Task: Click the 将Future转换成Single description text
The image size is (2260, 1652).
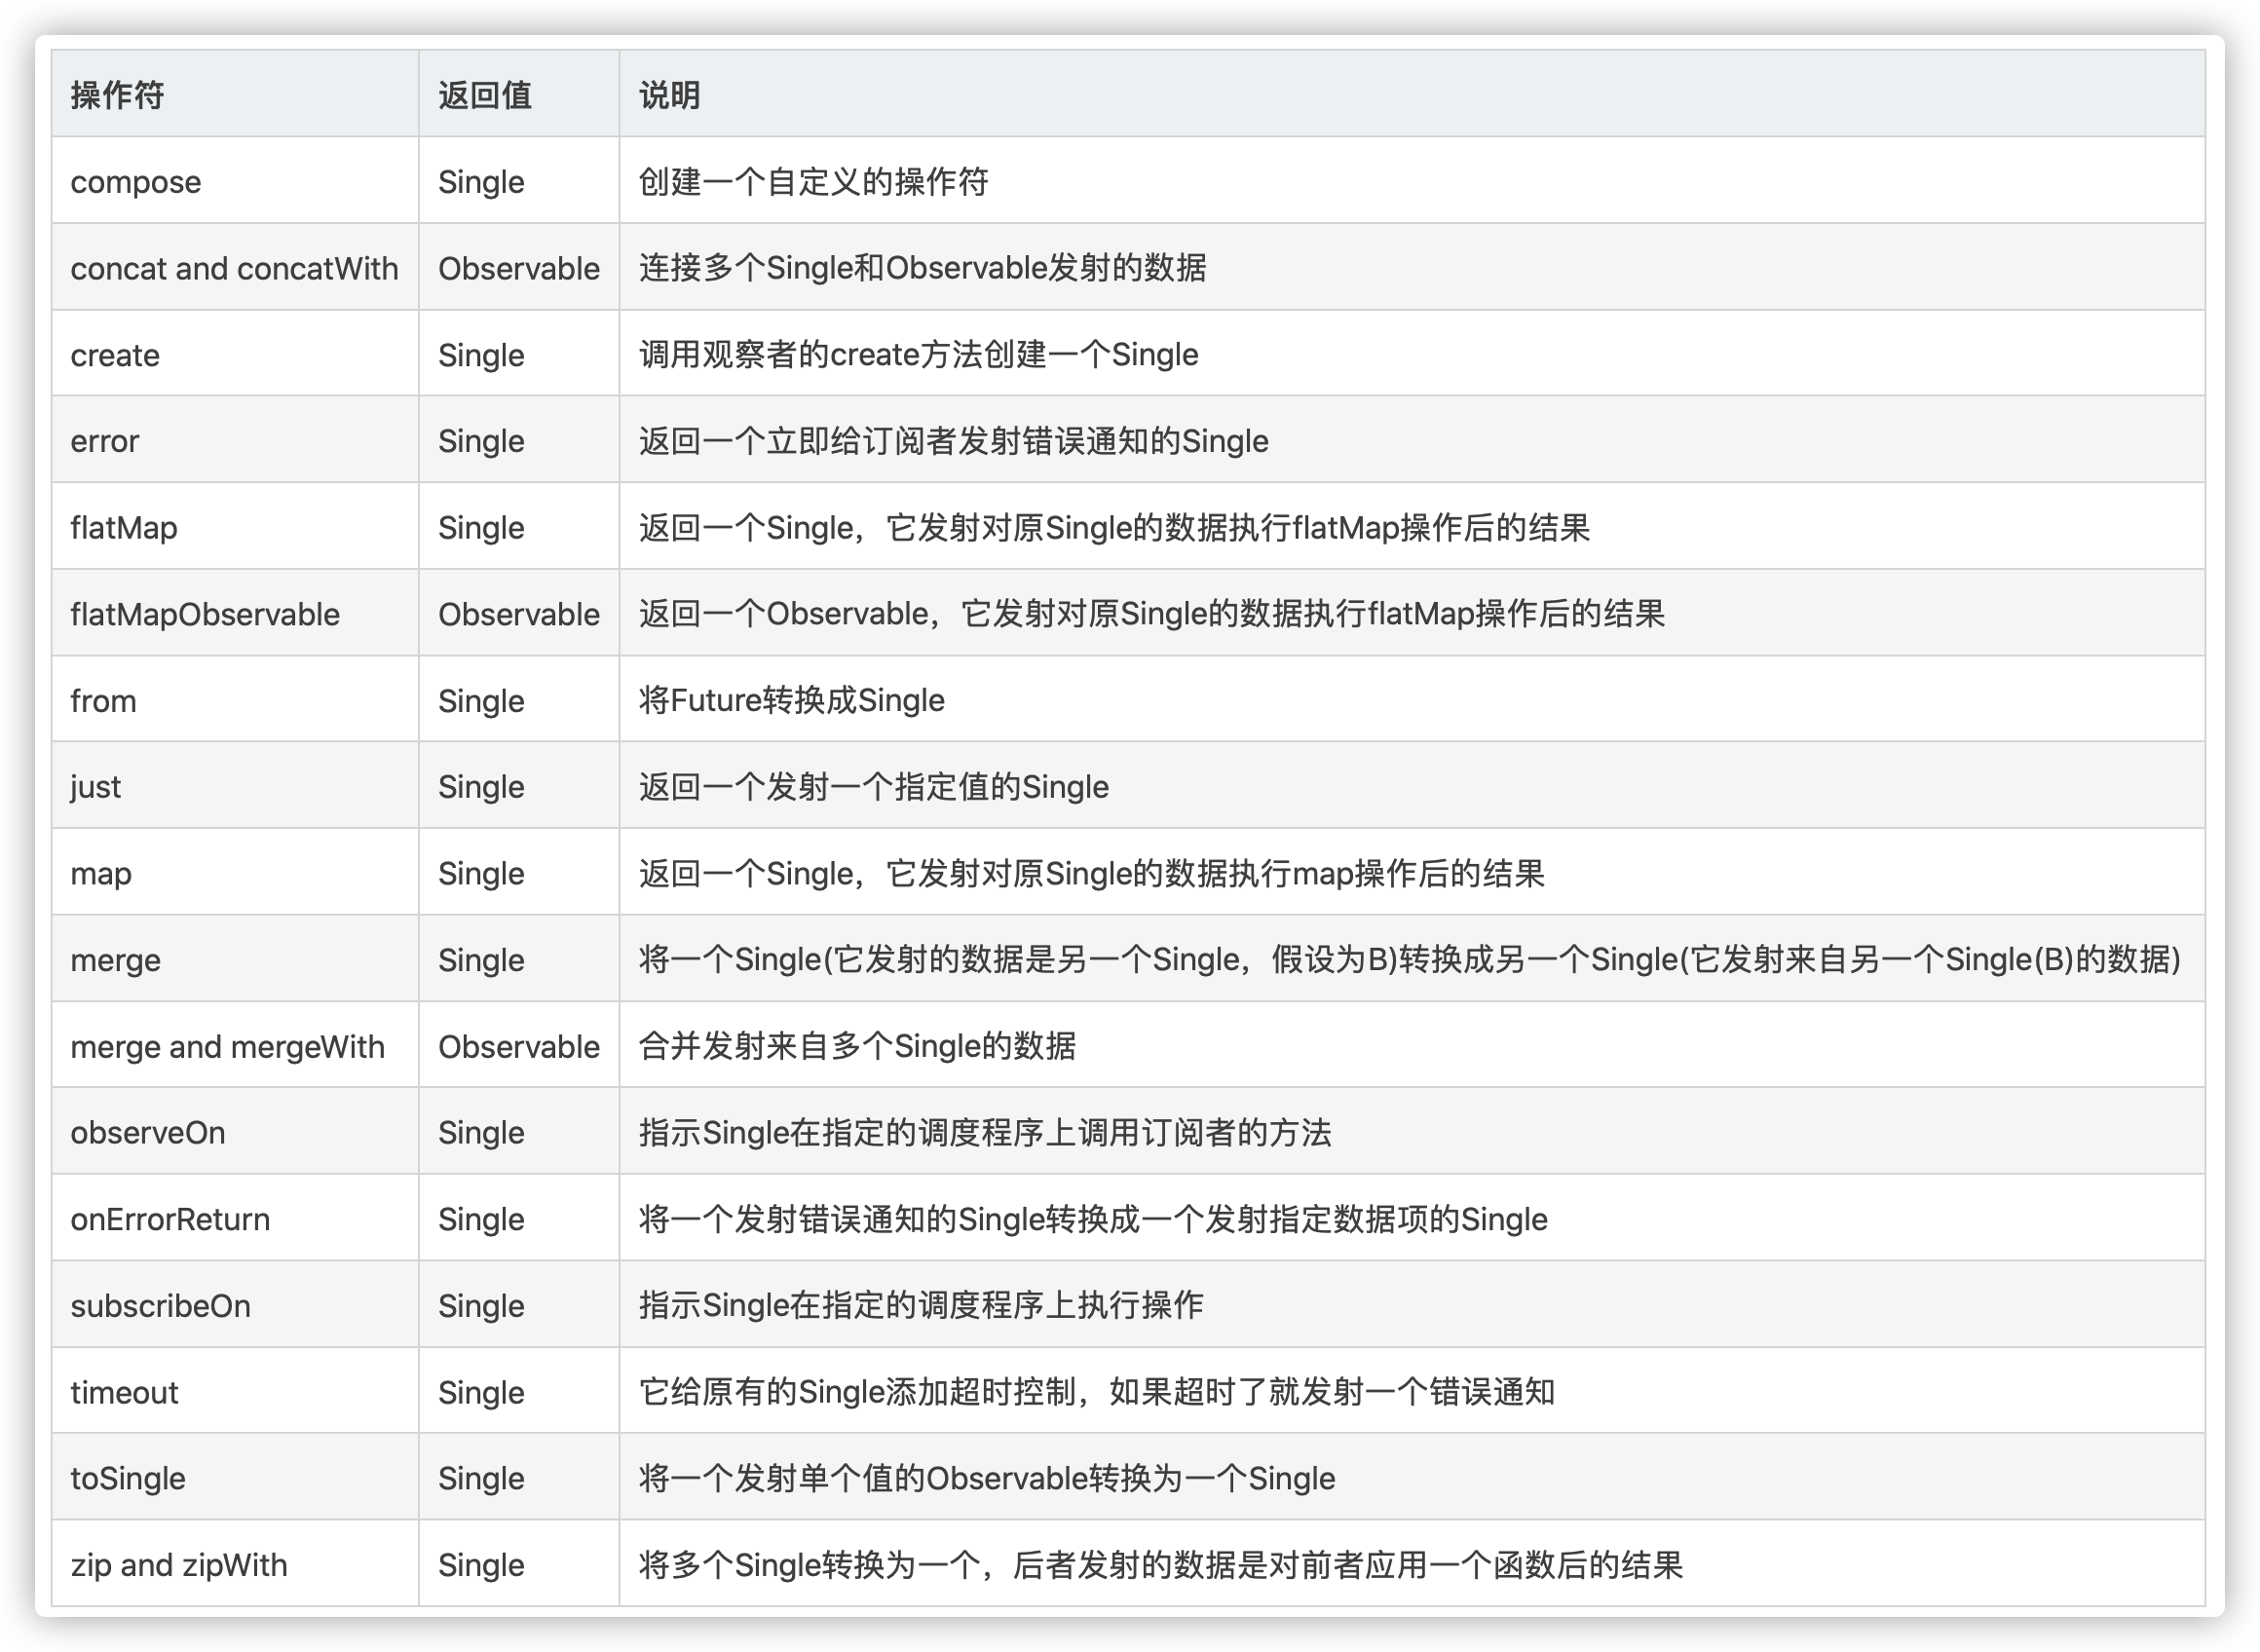Action: [791, 700]
